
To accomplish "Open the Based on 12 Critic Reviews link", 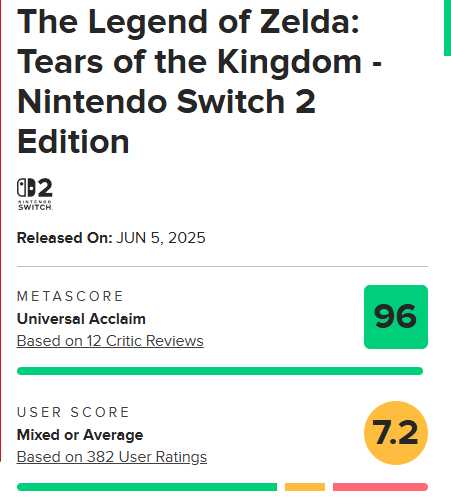I will pyautogui.click(x=110, y=341).
